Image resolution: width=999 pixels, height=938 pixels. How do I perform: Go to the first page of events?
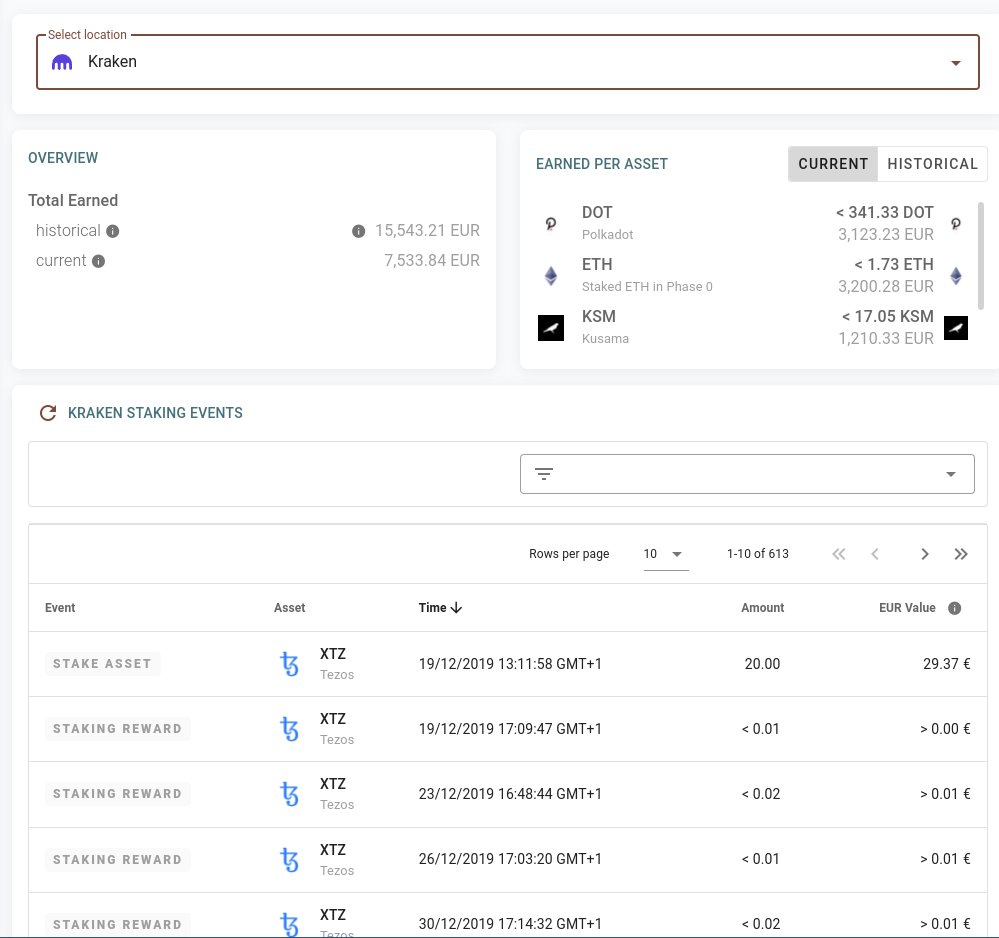[838, 554]
